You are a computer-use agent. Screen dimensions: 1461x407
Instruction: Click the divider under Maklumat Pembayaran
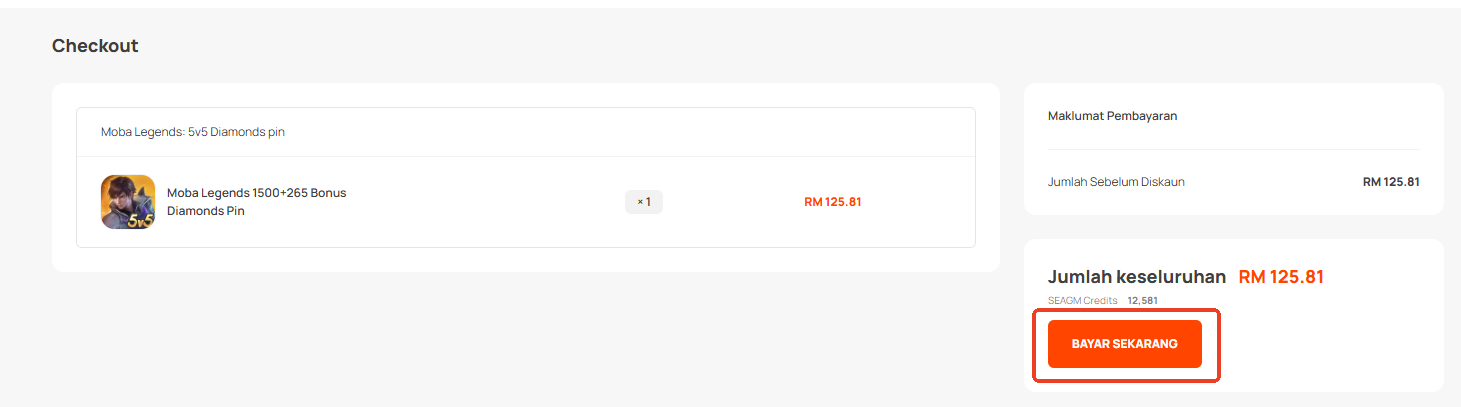[1233, 150]
